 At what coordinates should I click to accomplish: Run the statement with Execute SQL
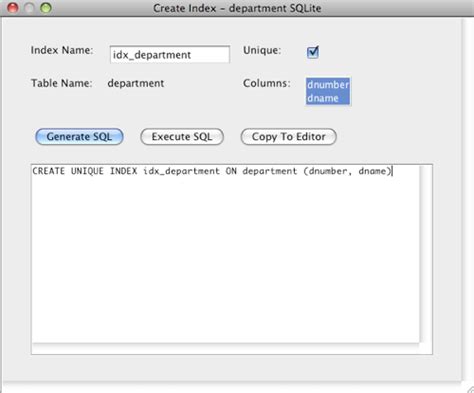point(182,137)
